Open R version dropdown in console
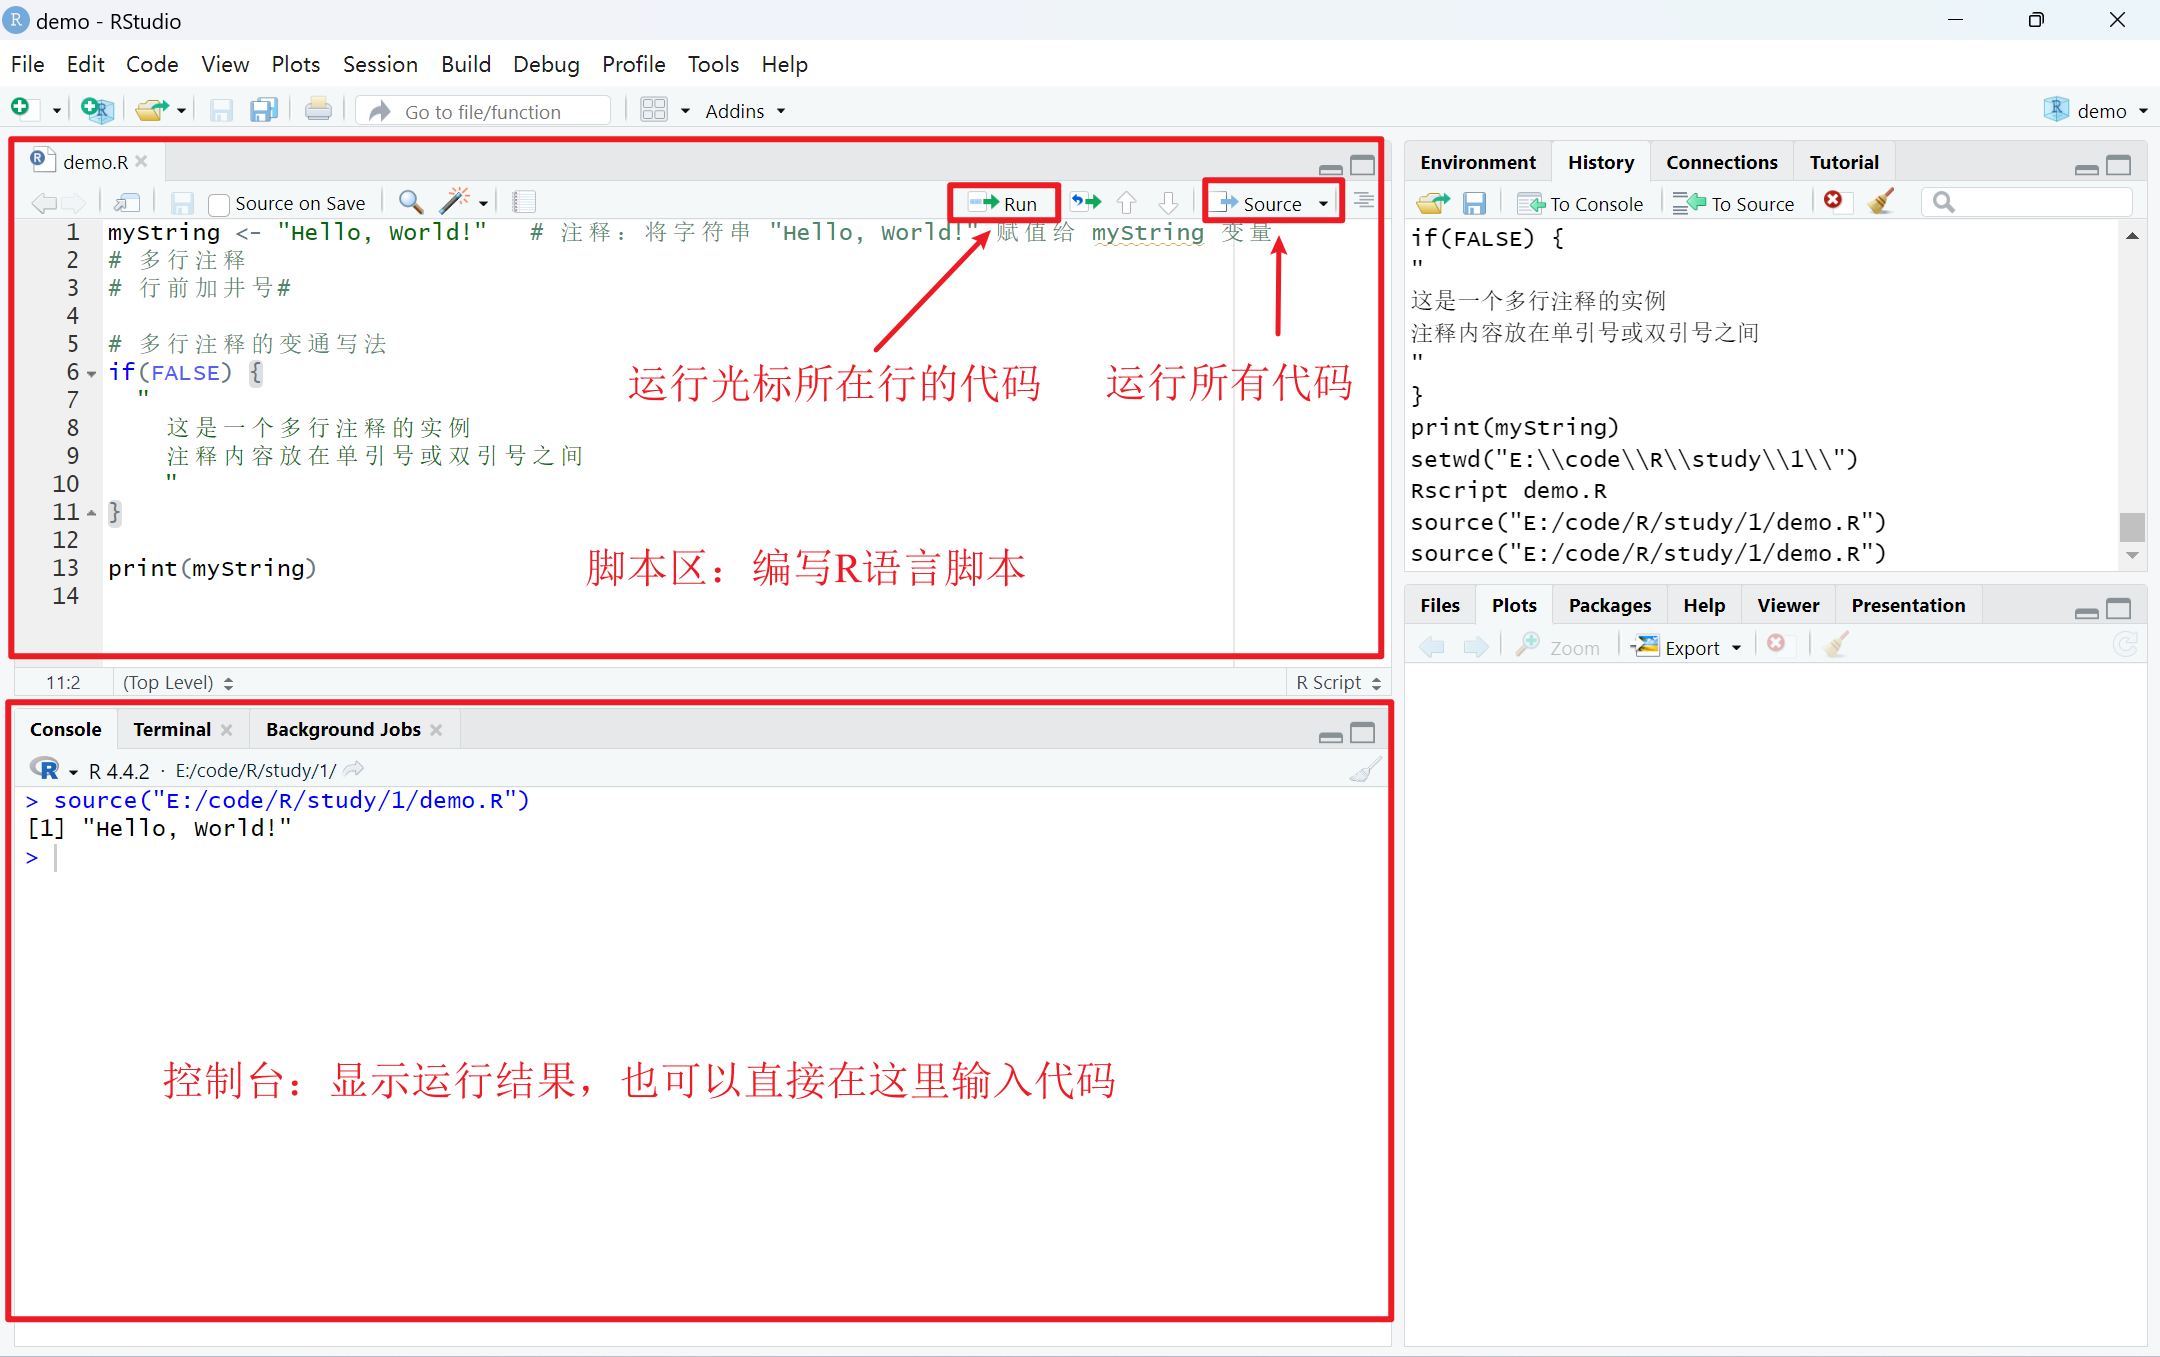Screen dimensions: 2160x1357 73,771
